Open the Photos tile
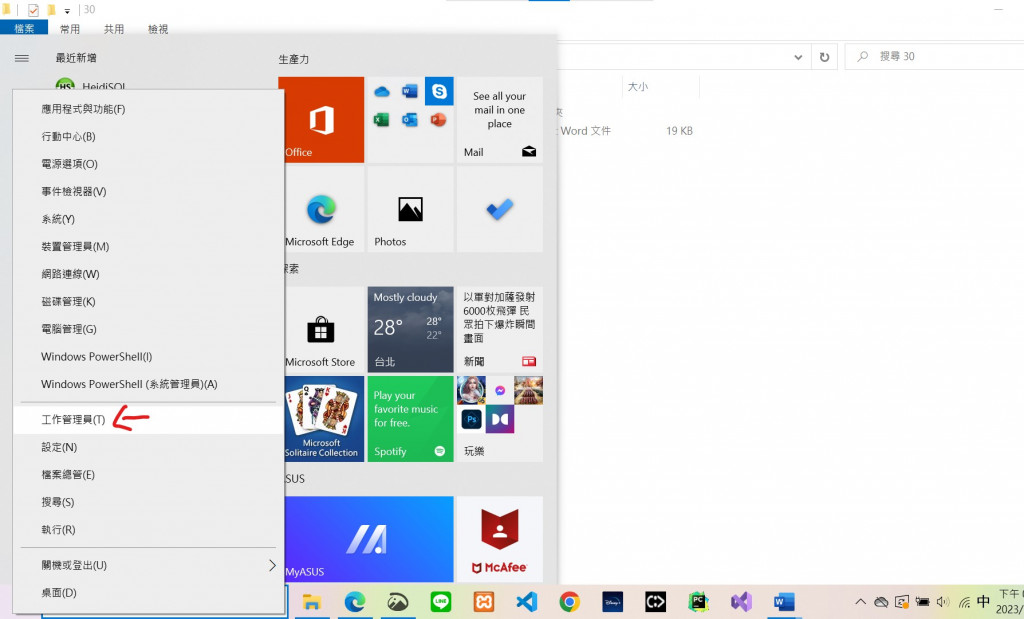This screenshot has width=1024, height=619. tap(410, 209)
